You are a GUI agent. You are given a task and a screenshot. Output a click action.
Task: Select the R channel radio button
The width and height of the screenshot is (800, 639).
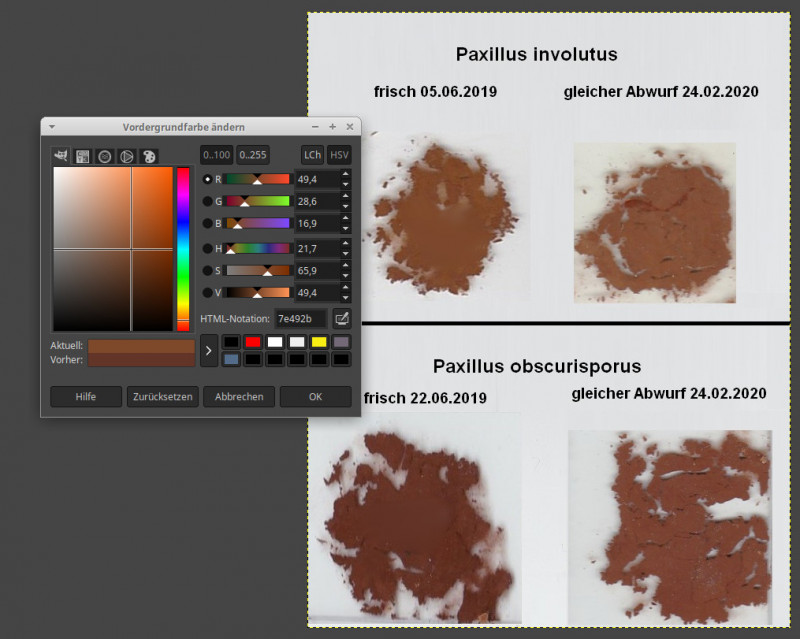tap(208, 179)
